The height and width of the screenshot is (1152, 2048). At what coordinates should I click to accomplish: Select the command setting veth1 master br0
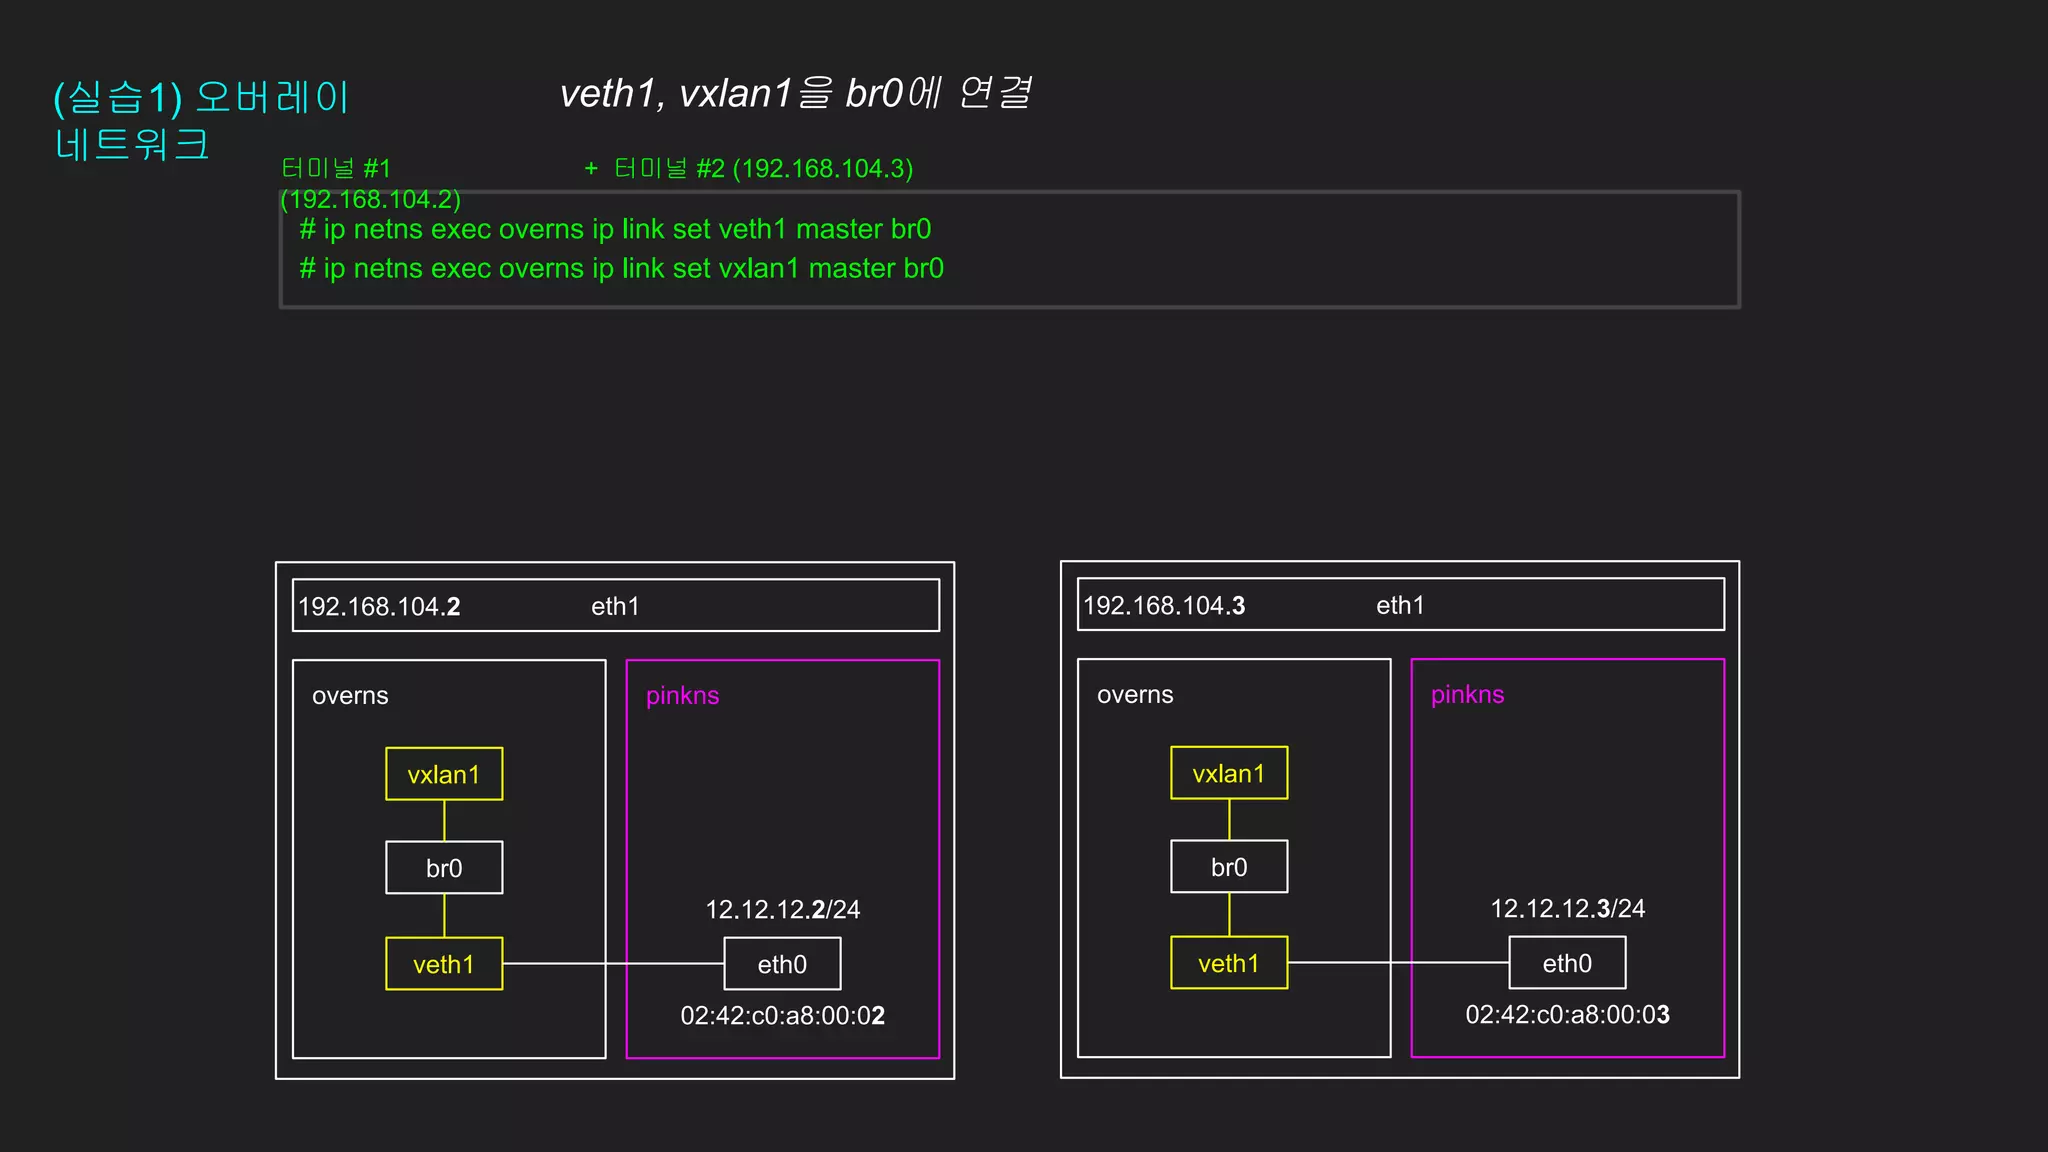point(615,229)
